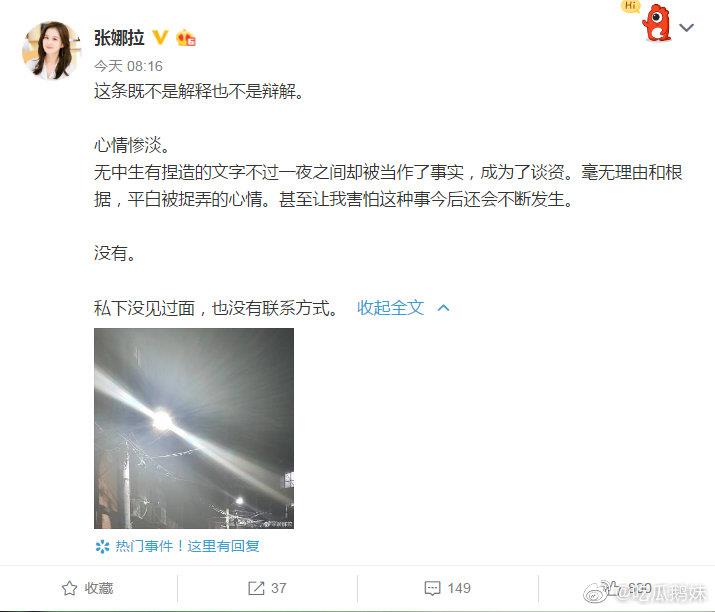This screenshot has width=715, height=612.
Task: Open the profile avatar photo
Action: tap(52, 51)
